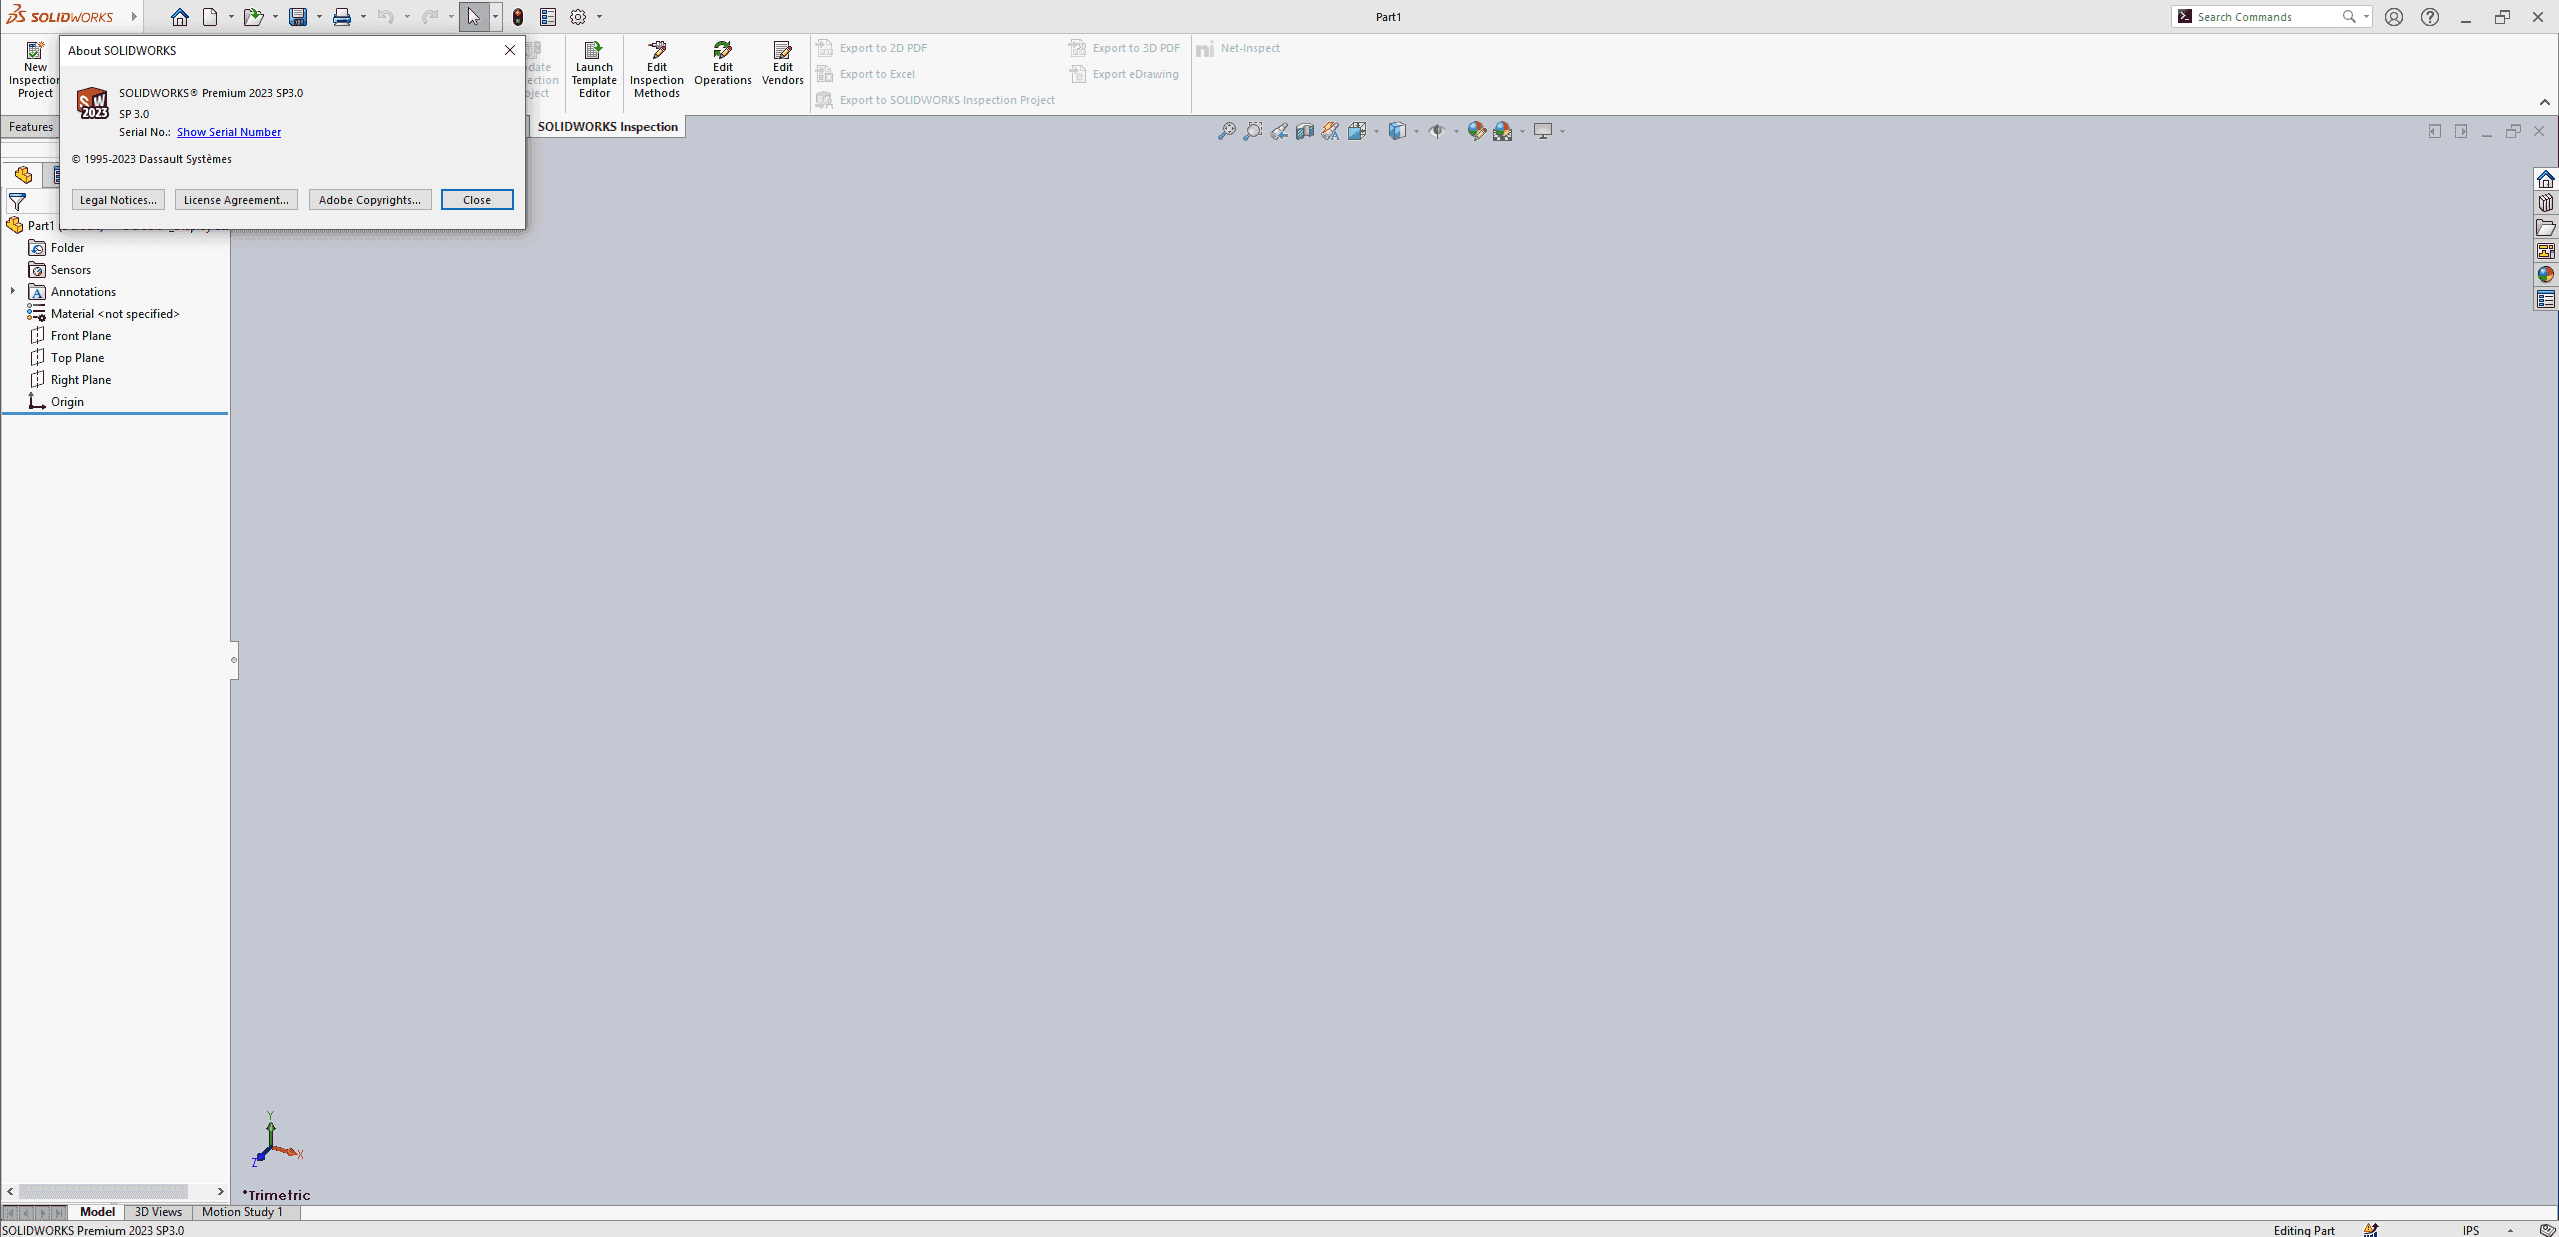Click Previous View icon
The image size is (2559, 1237).
(1279, 131)
